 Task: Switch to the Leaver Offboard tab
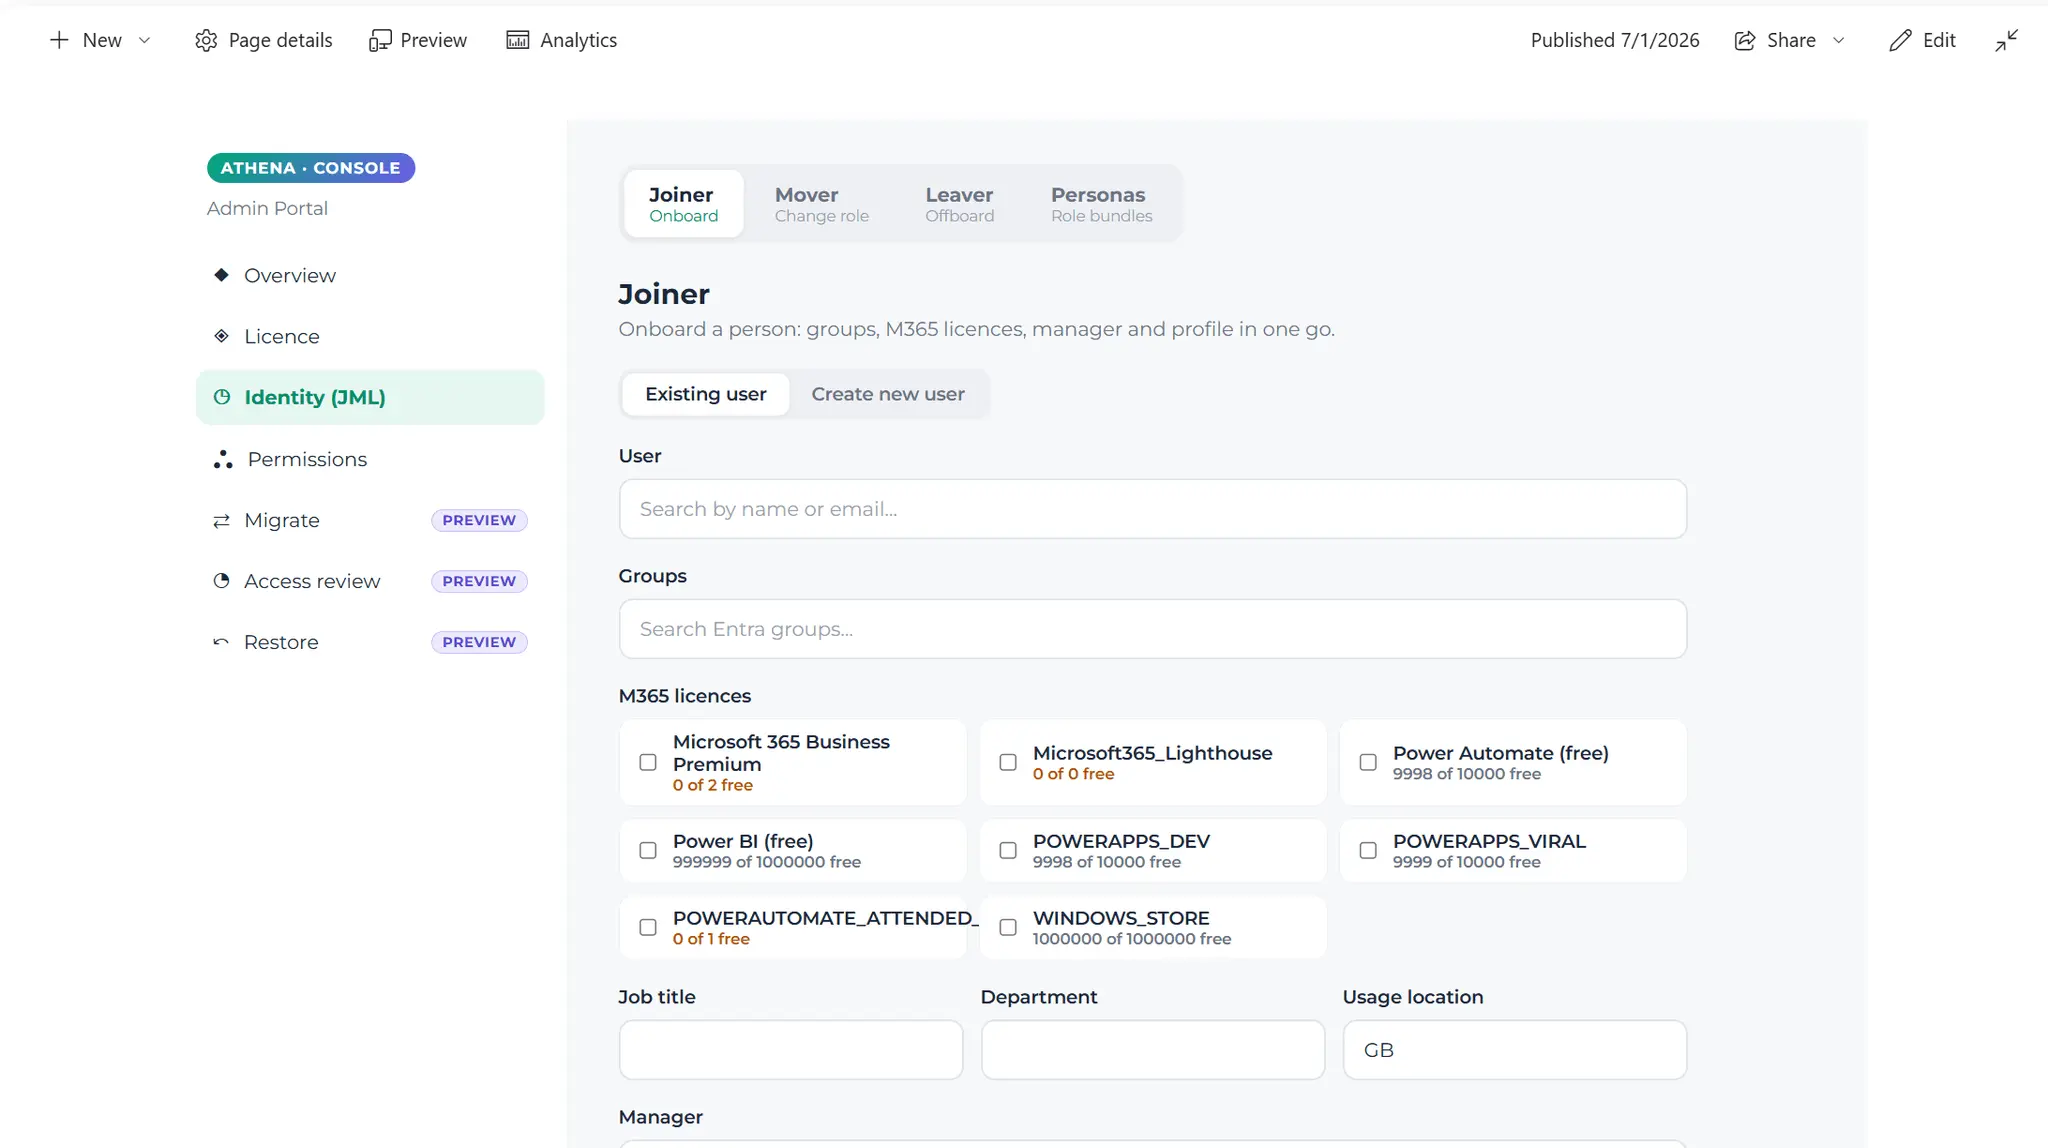coord(959,204)
